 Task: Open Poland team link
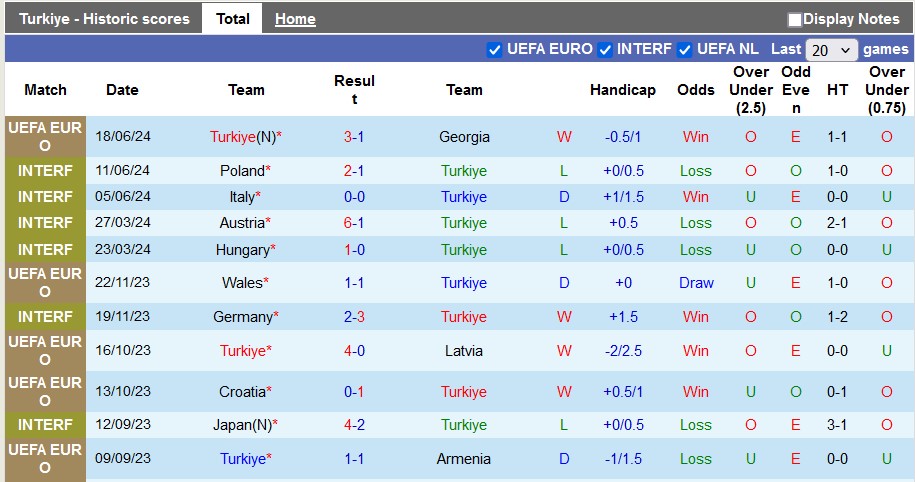click(243, 171)
